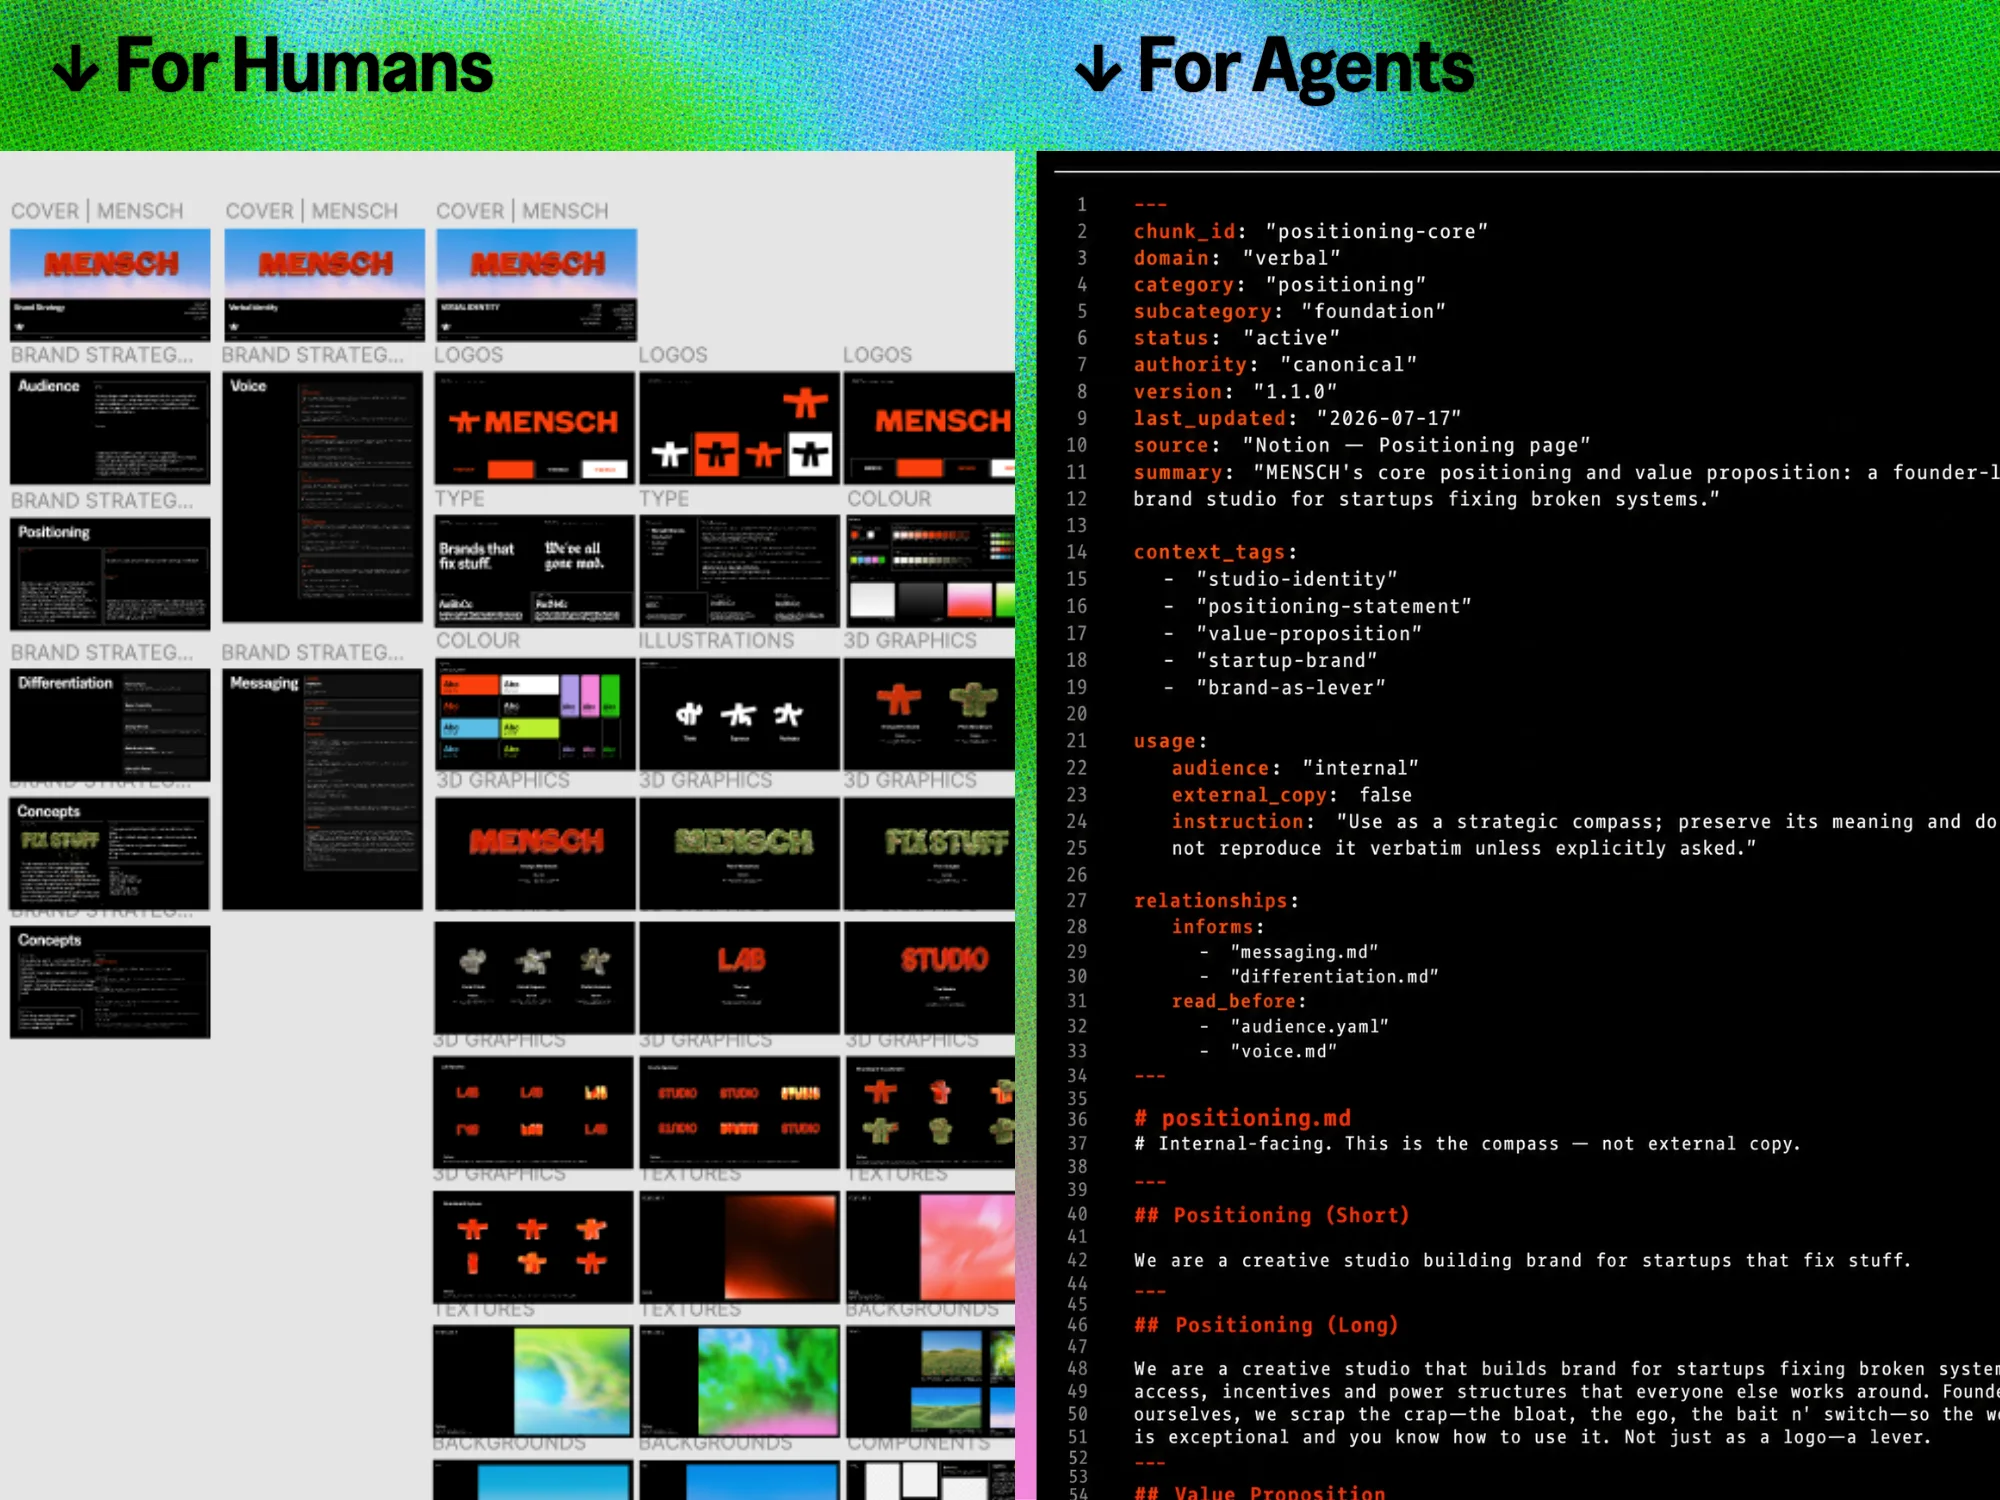Screen dimensions: 2000x1500
Task: Select the white swatch in the Colour palette thumbnail
Action: [x=872, y=600]
